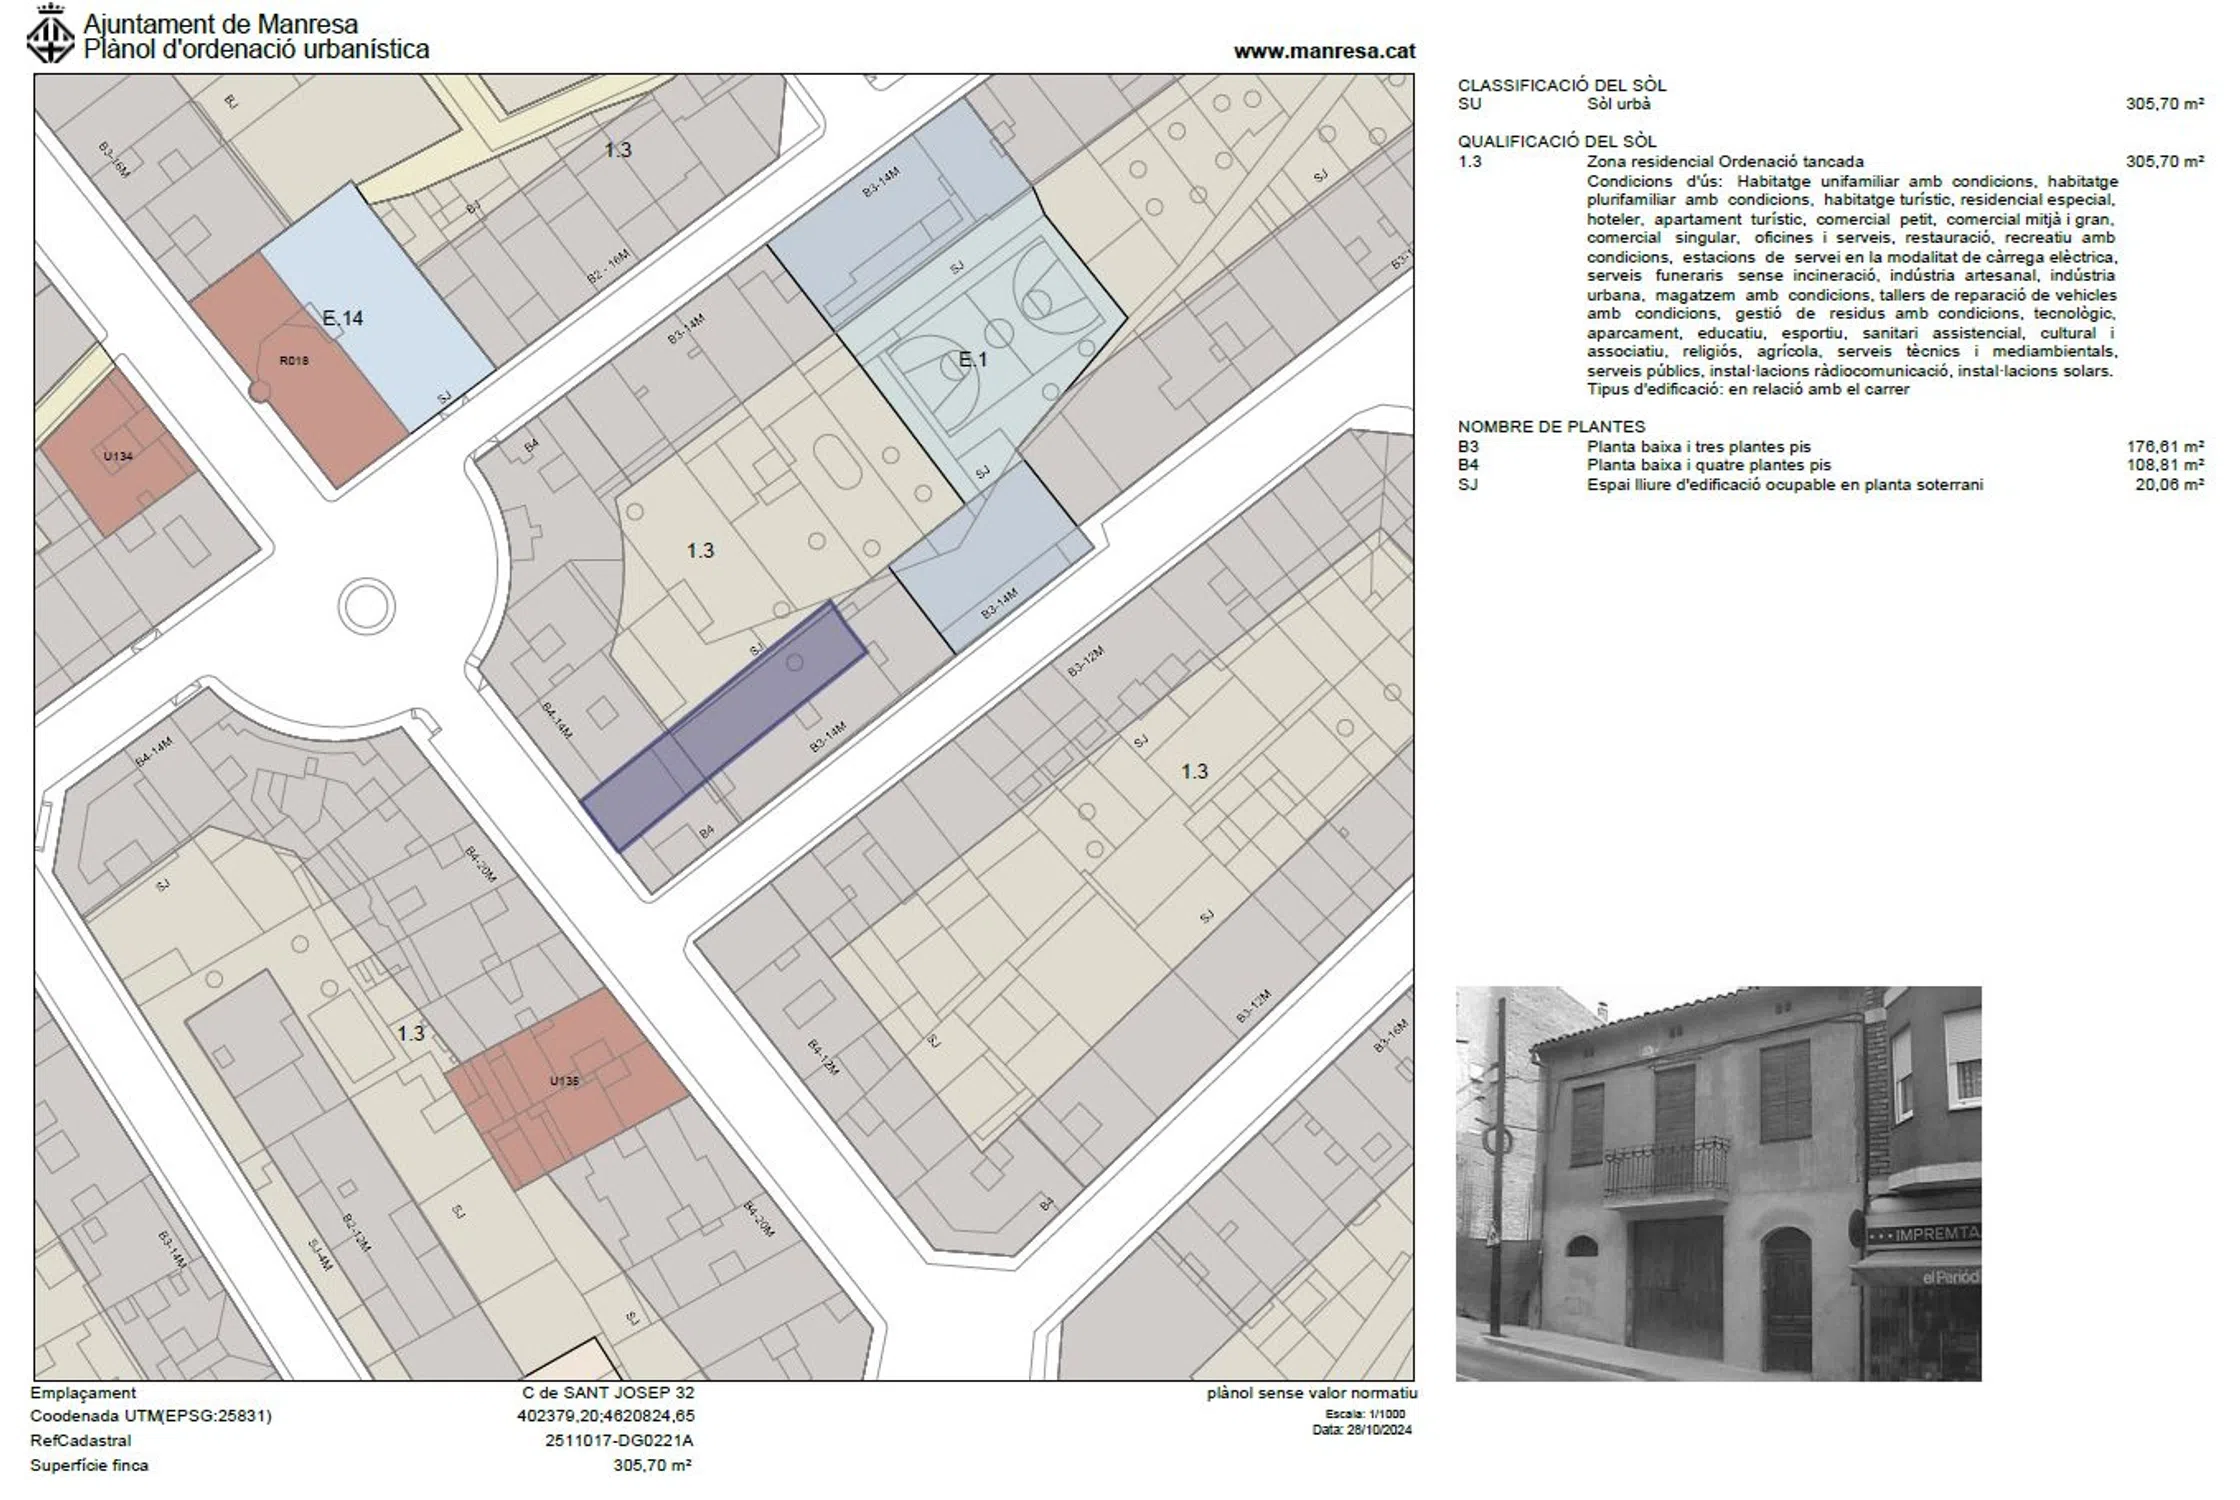The width and height of the screenshot is (2240, 1500).
Task: Click the Ajuntament de Manresa coat of arms logo
Action: (51, 37)
